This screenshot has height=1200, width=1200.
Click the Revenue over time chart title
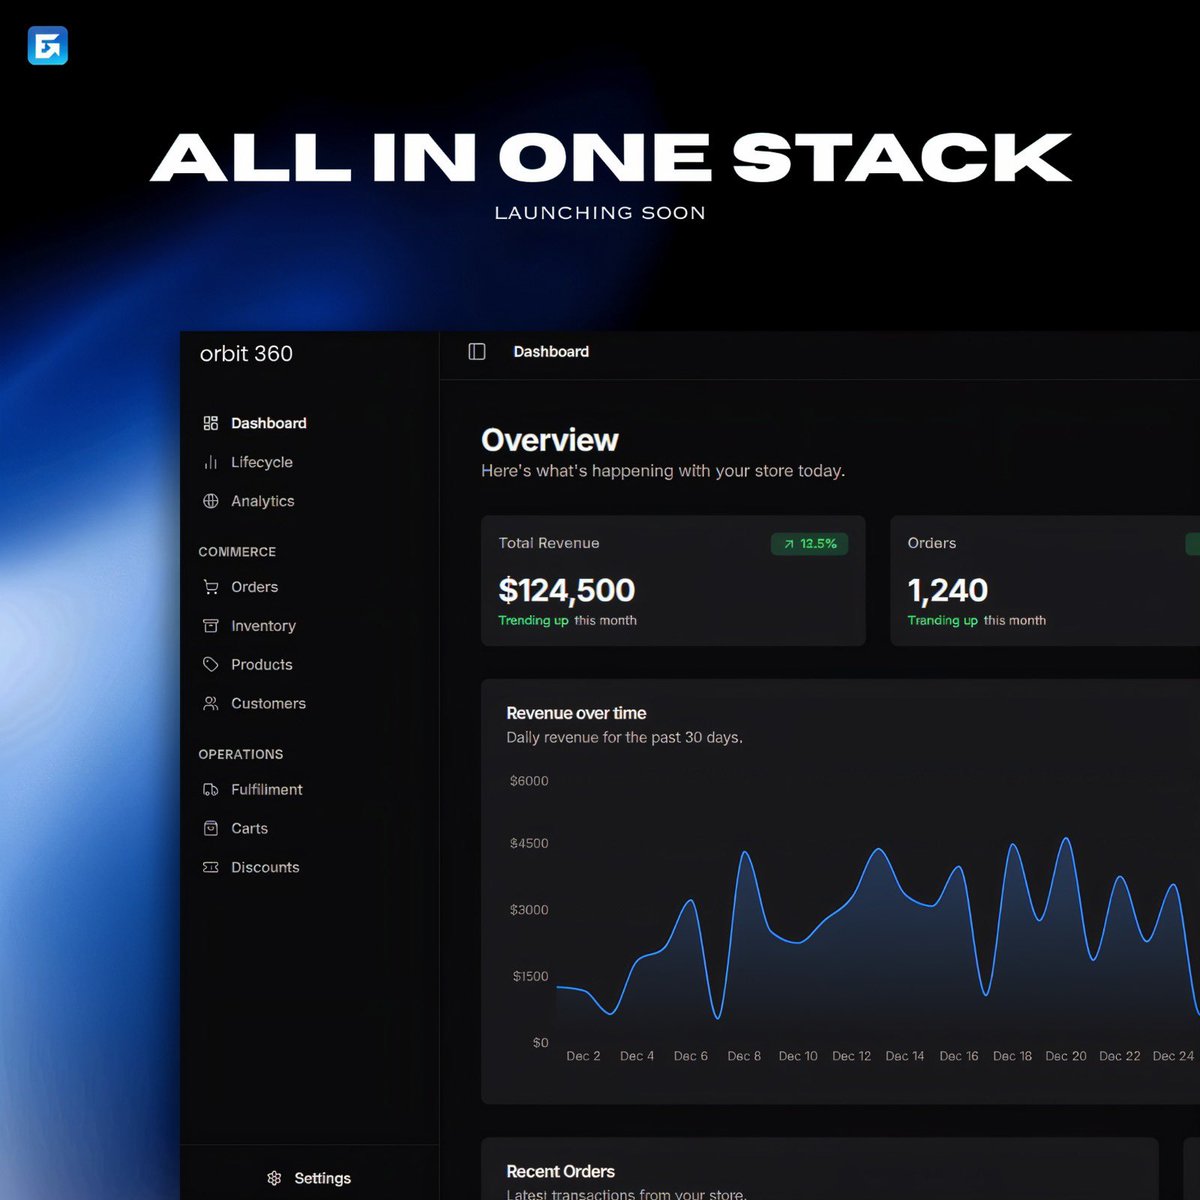point(576,713)
